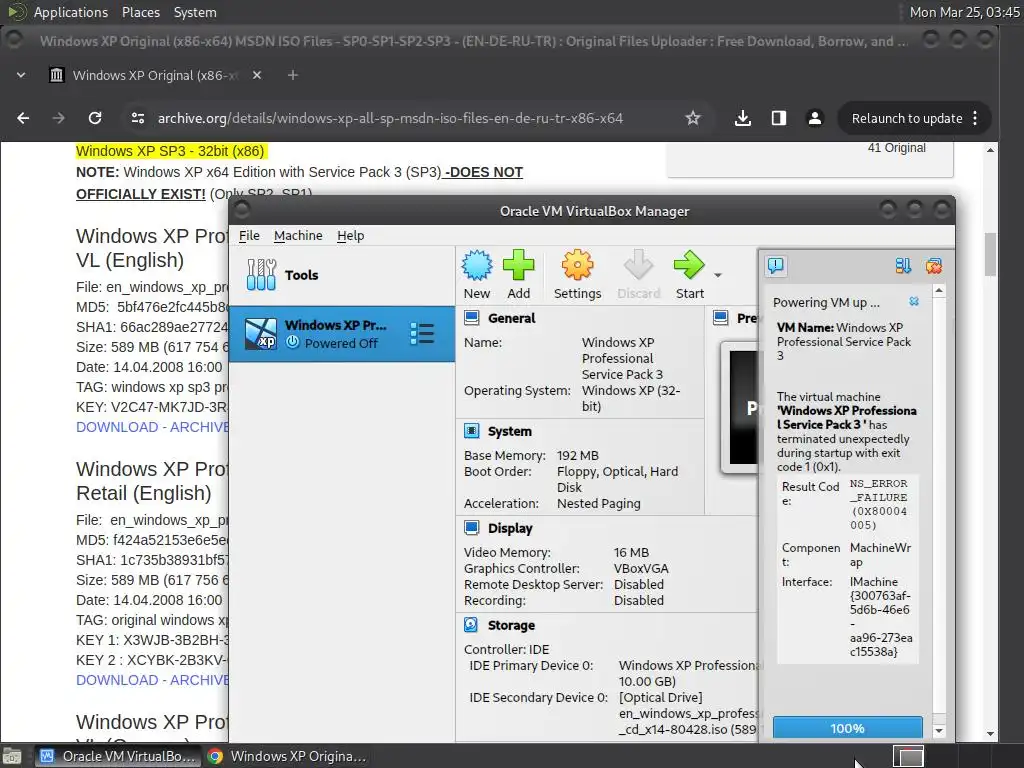Reload the archive.org page

point(95,118)
